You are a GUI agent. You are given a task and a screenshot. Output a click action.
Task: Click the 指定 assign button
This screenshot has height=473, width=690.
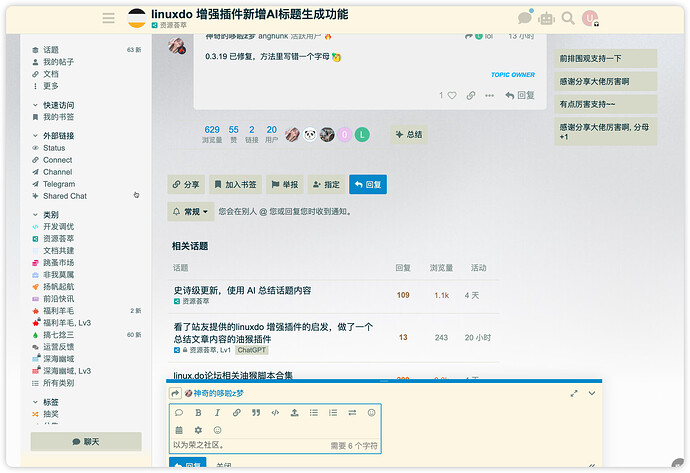(326, 184)
